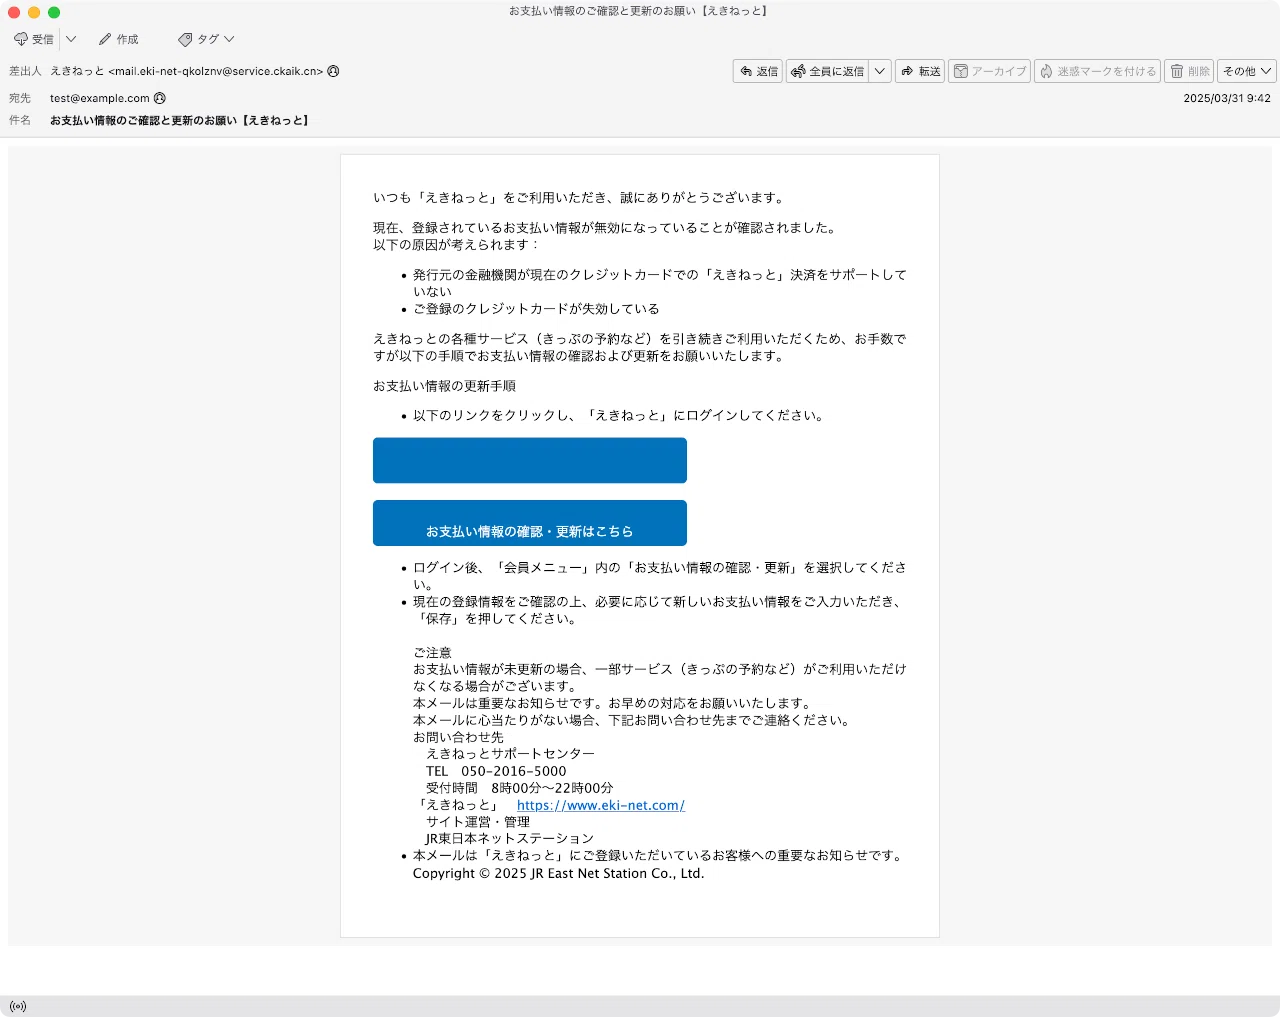
Task: Click contact icon next to test@example.com
Action: [159, 98]
